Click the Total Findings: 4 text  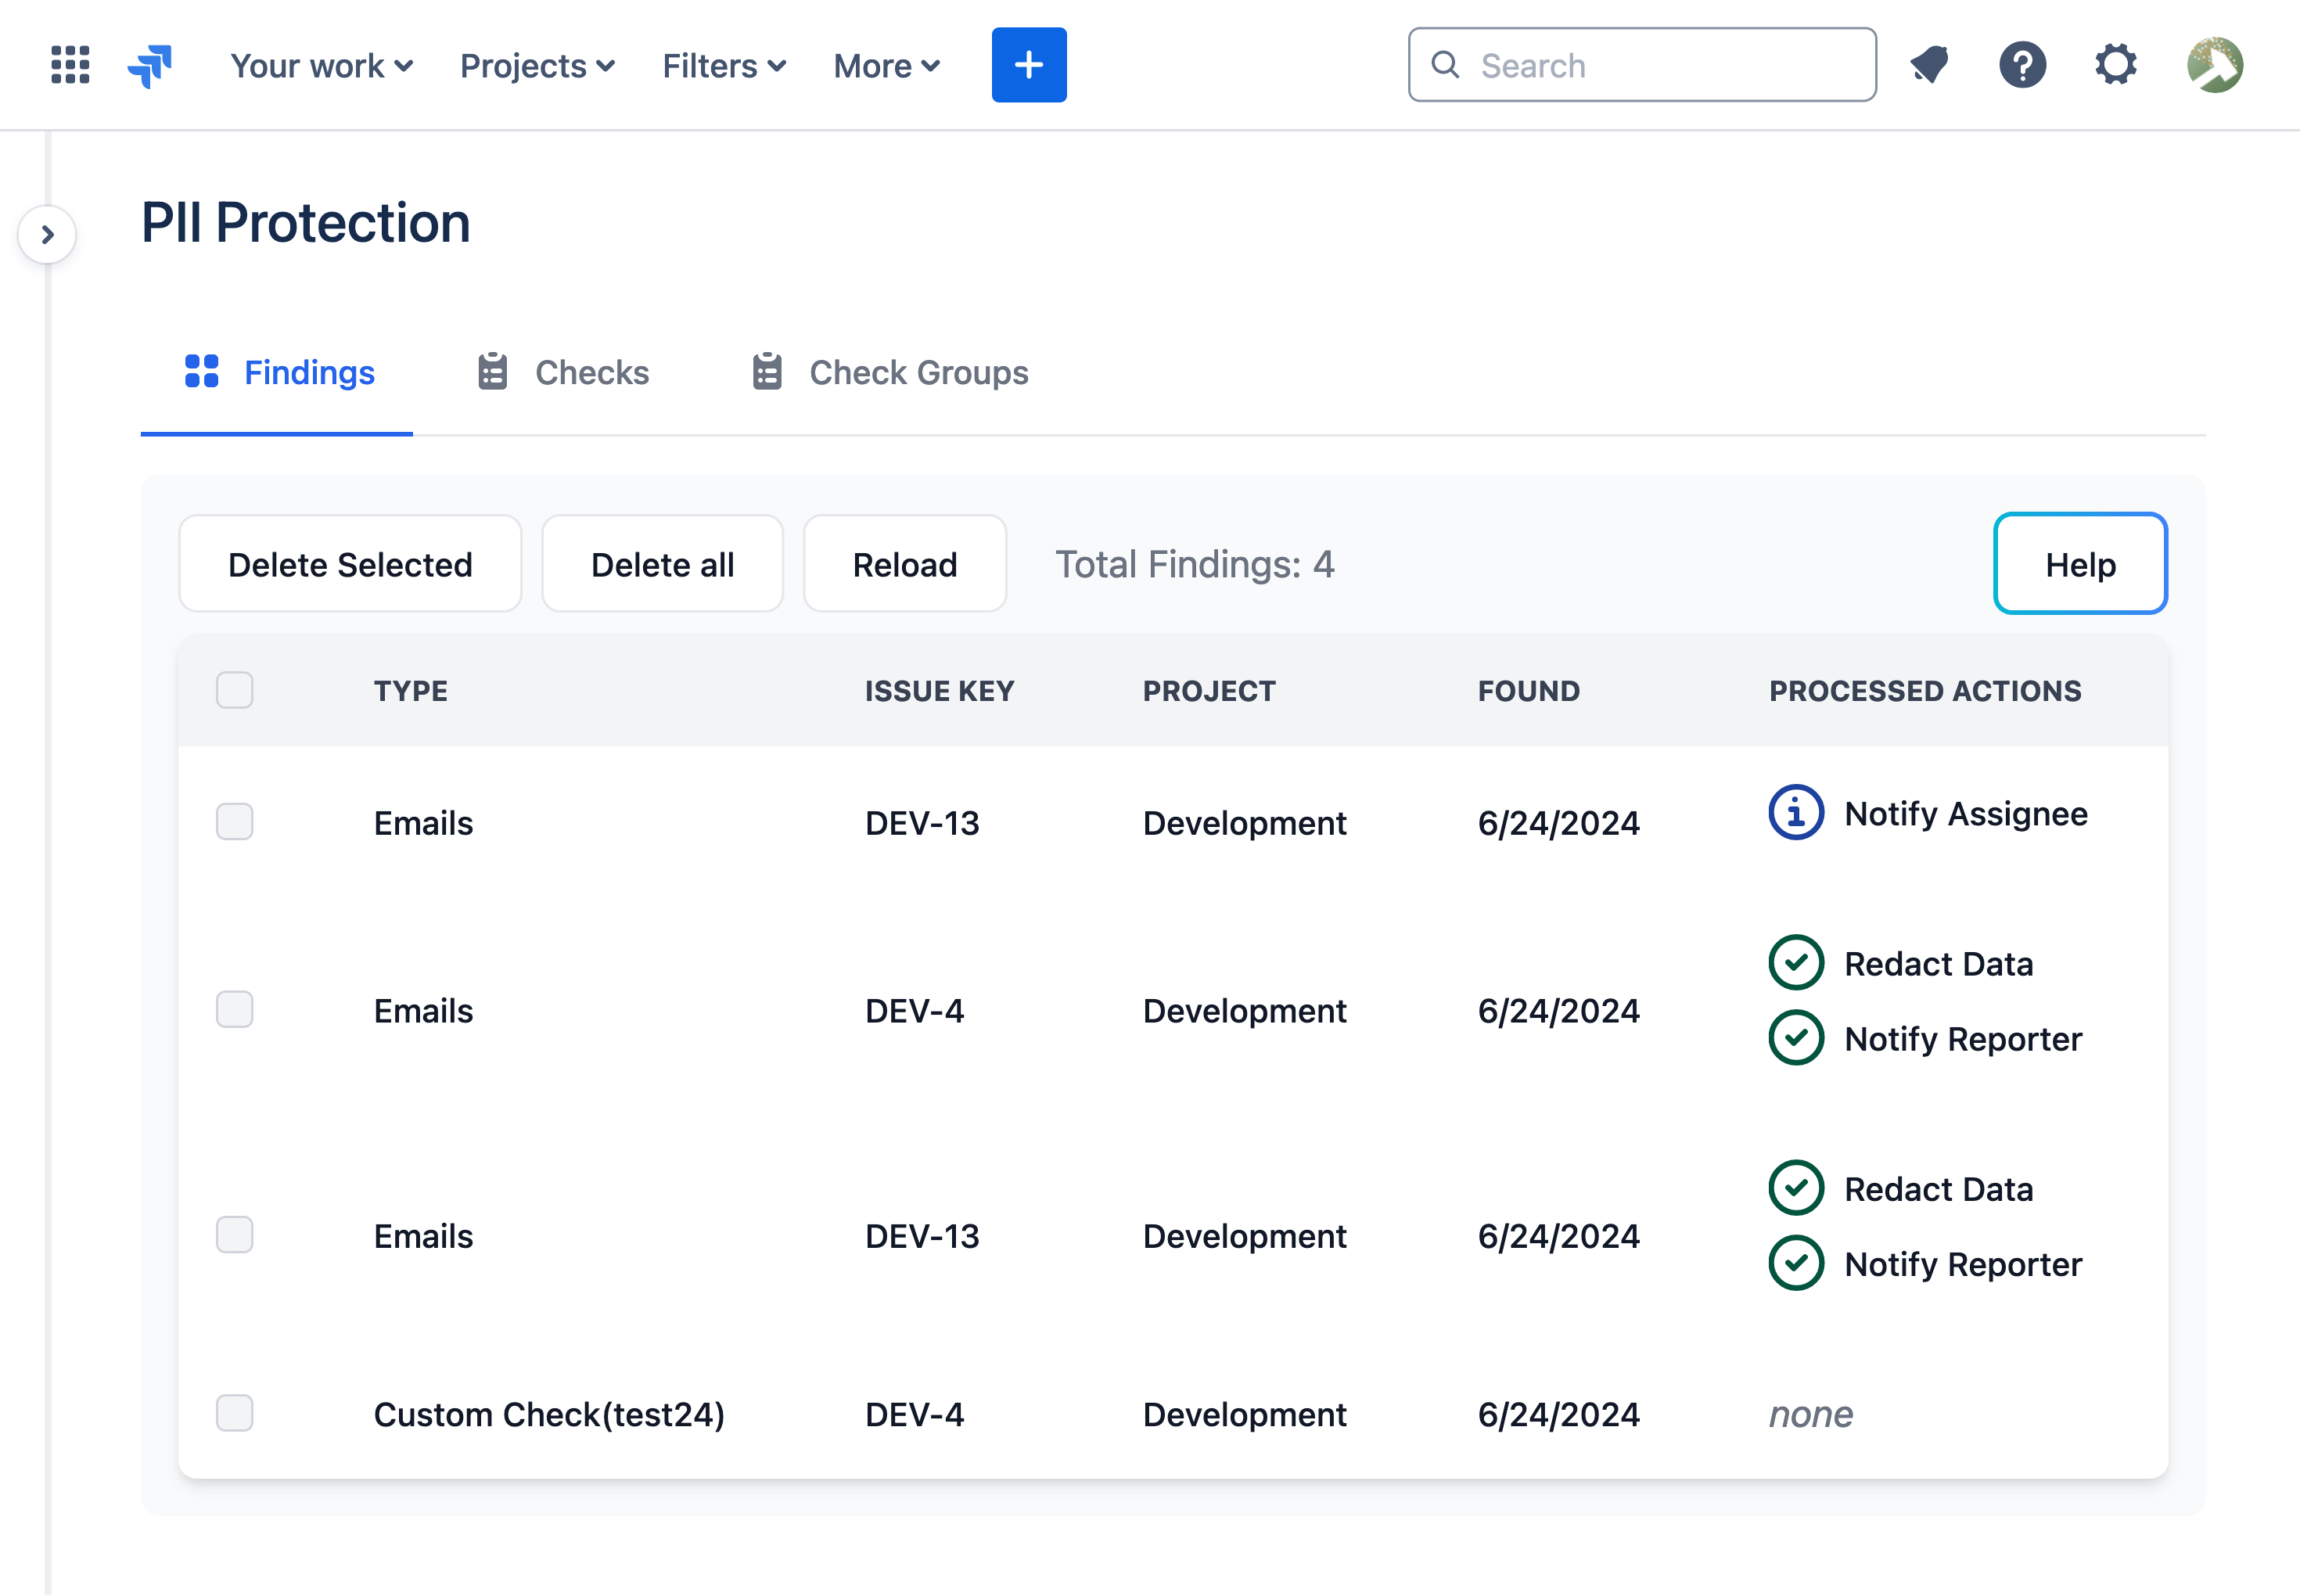tap(1195, 564)
